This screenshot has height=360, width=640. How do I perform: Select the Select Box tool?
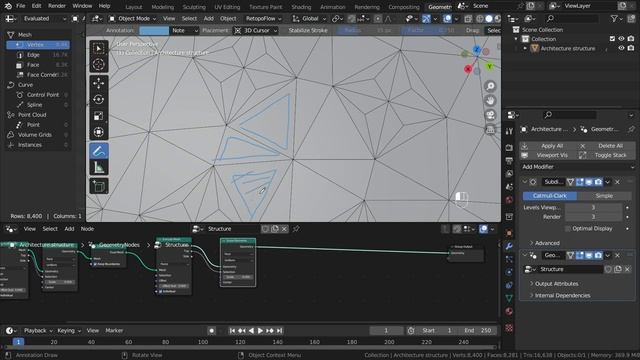pyautogui.click(x=98, y=49)
